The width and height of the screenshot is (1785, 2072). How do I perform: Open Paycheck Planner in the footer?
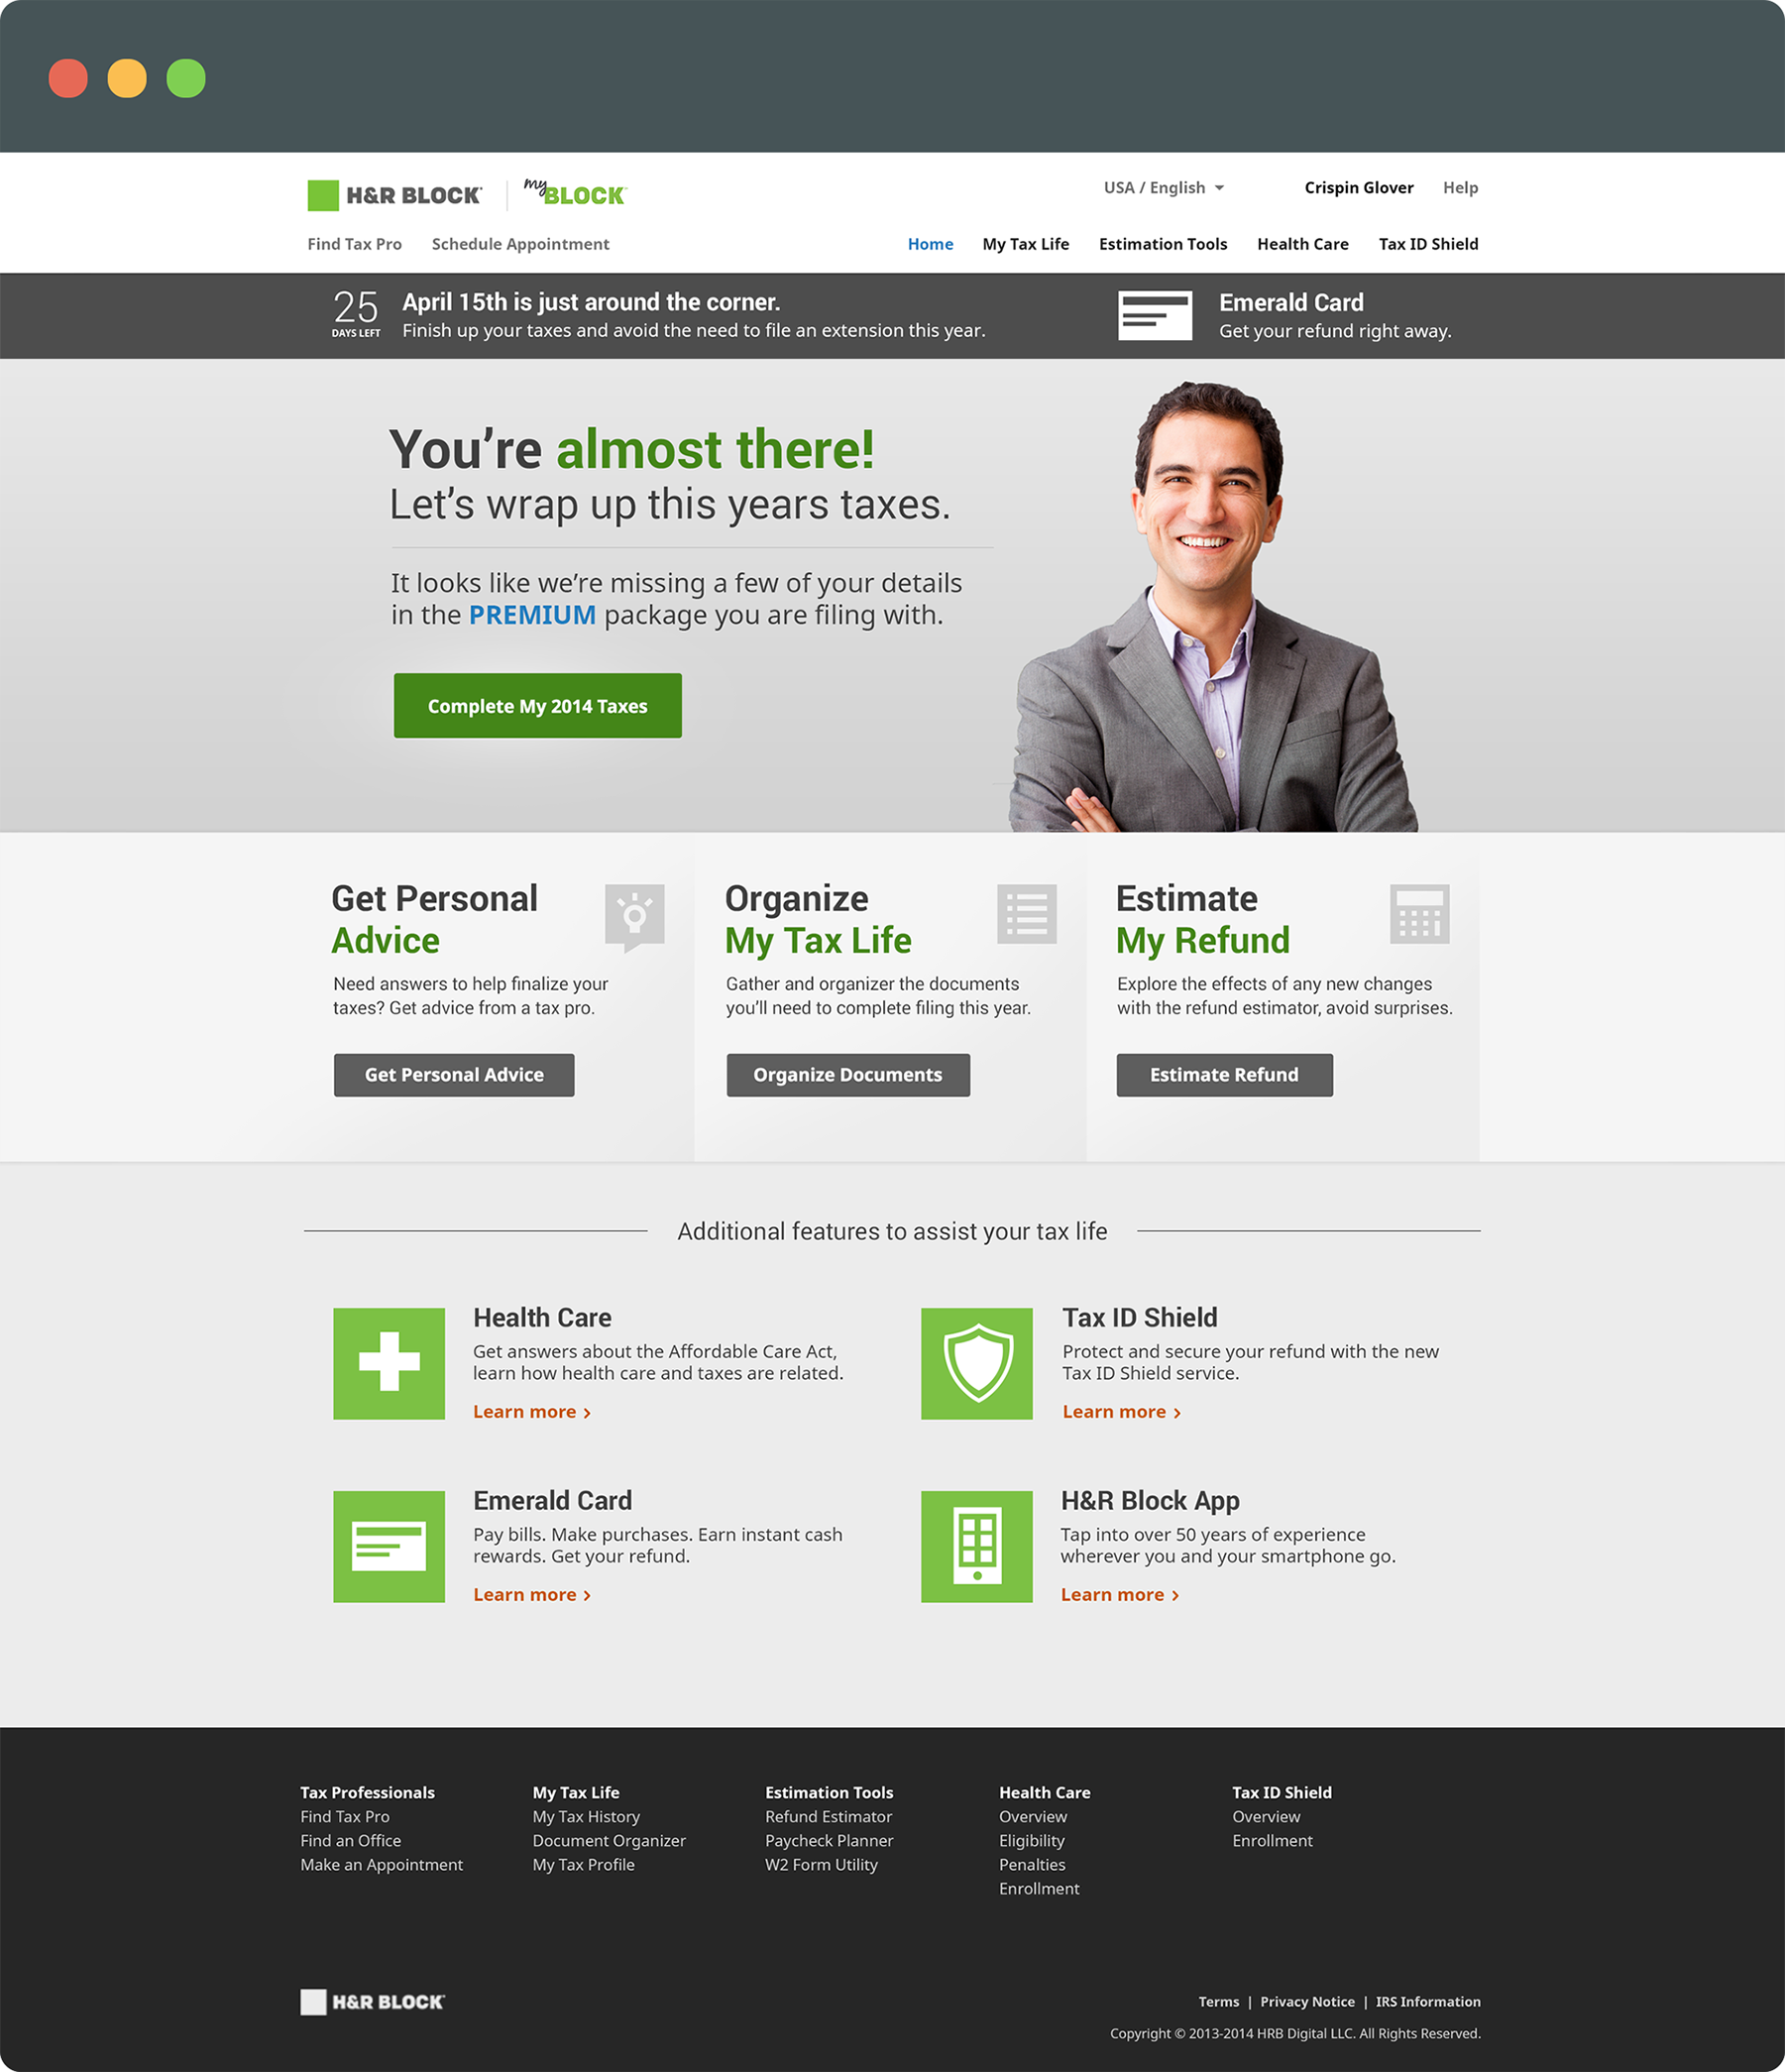click(x=828, y=1841)
